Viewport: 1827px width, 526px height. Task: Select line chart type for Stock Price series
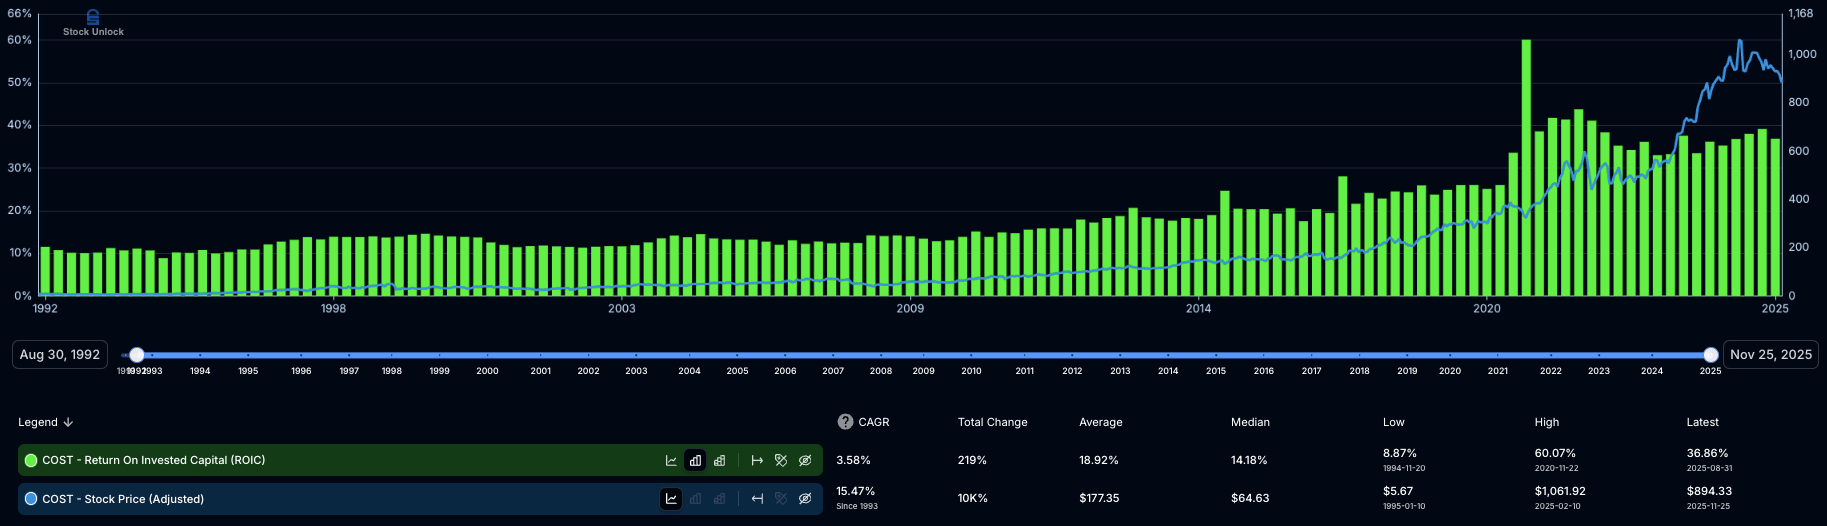(x=671, y=498)
